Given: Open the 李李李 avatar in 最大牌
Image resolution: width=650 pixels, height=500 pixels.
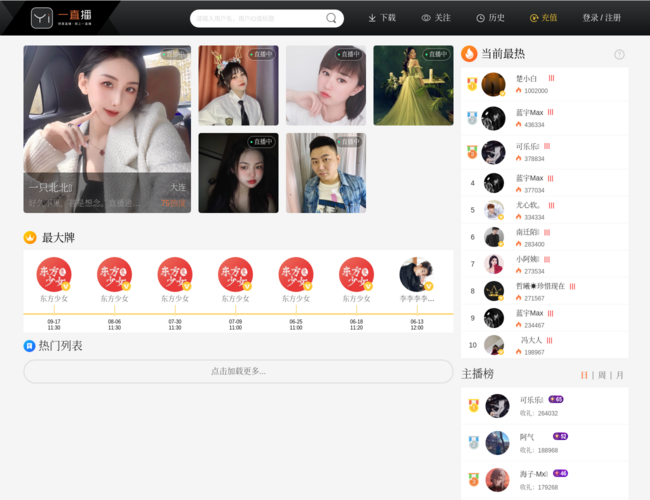Looking at the screenshot, I should 416,276.
